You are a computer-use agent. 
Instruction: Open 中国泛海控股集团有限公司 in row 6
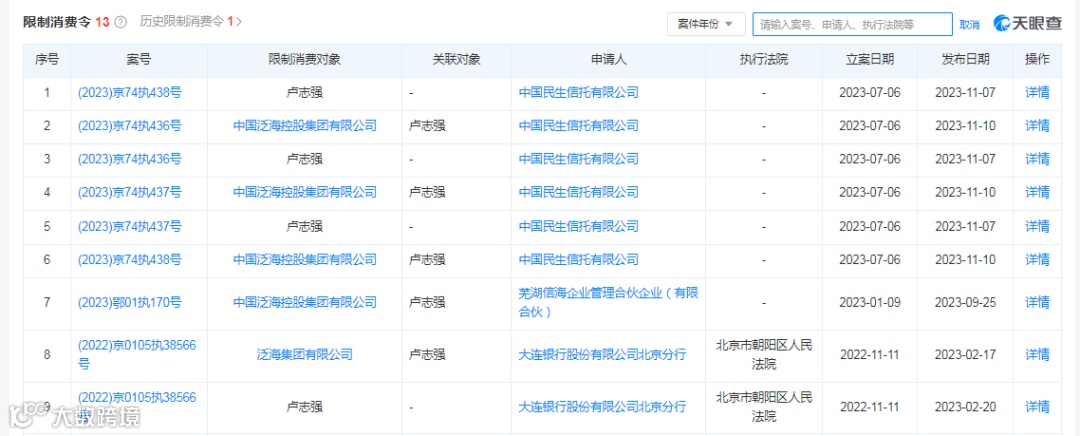[x=304, y=260]
